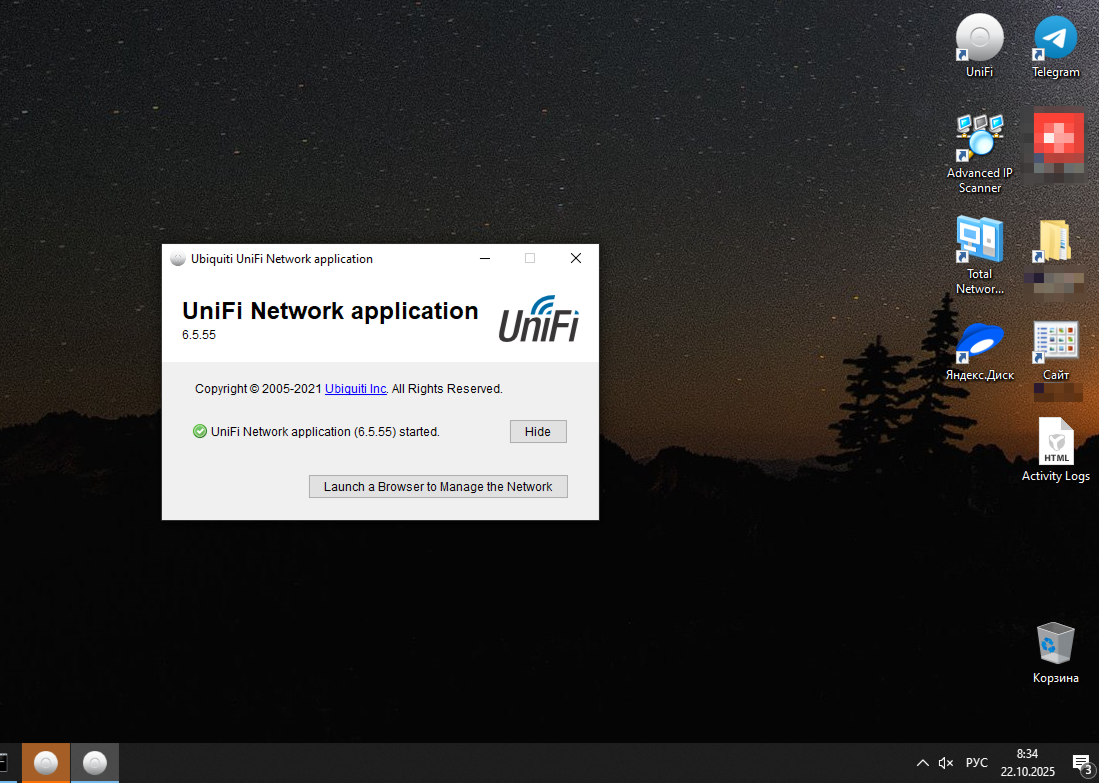Click the orange-highlighted UniFi taskbar button

(46, 763)
